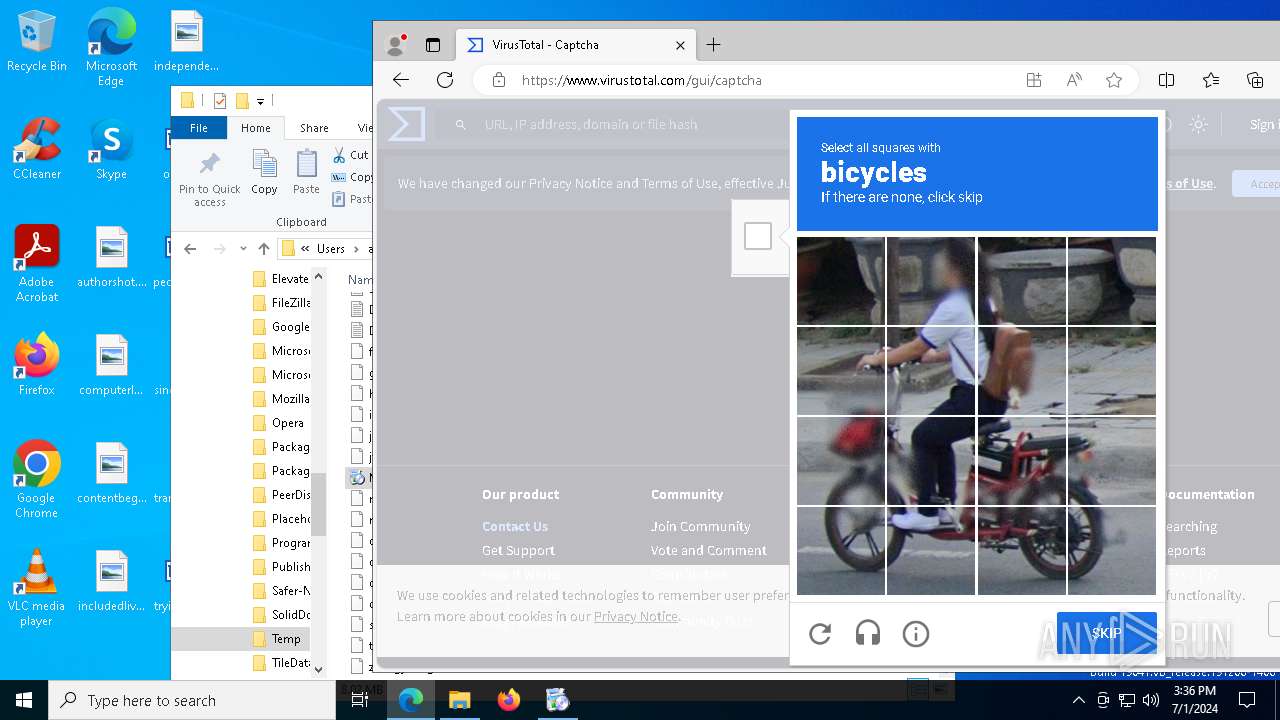This screenshot has width=1280, height=720.
Task: Select Share ribbon tab in Explorer
Action: click(x=314, y=128)
